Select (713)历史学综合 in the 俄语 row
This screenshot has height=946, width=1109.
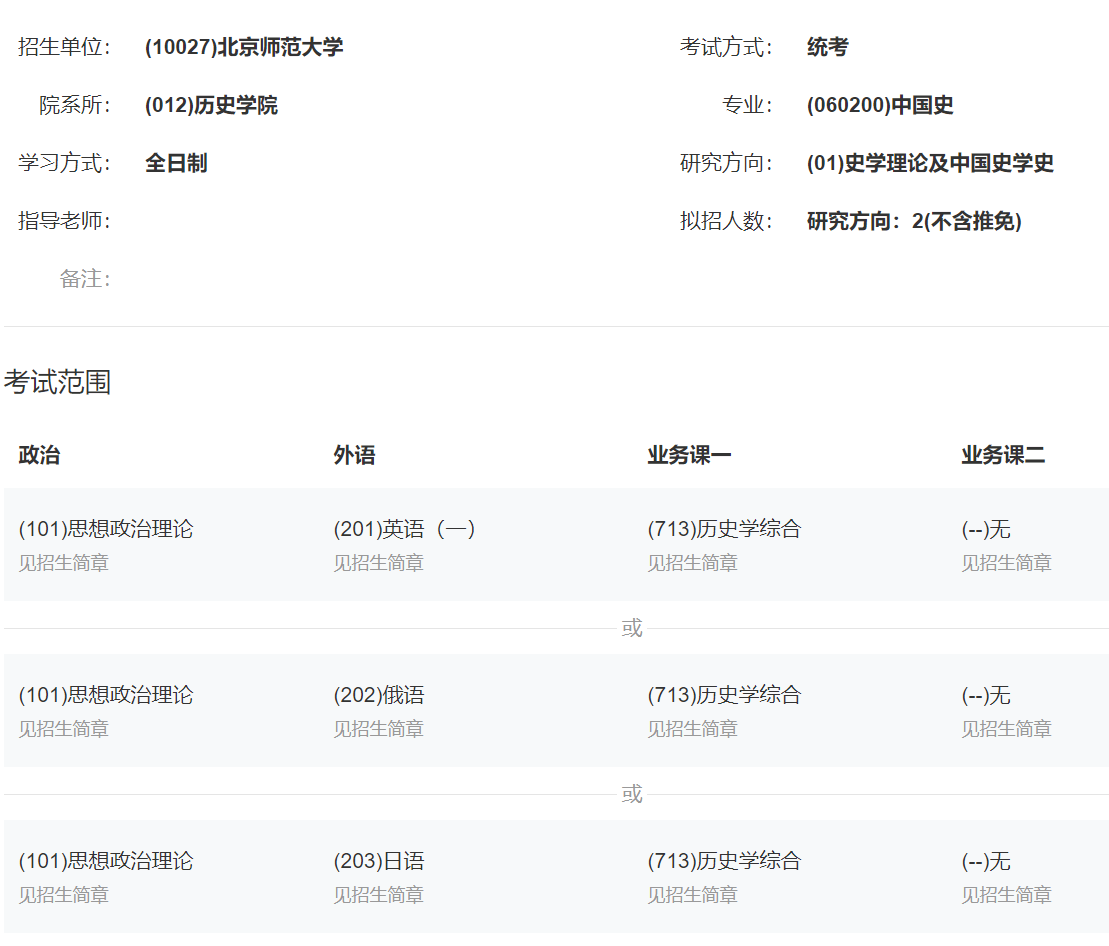pyautogui.click(x=724, y=695)
